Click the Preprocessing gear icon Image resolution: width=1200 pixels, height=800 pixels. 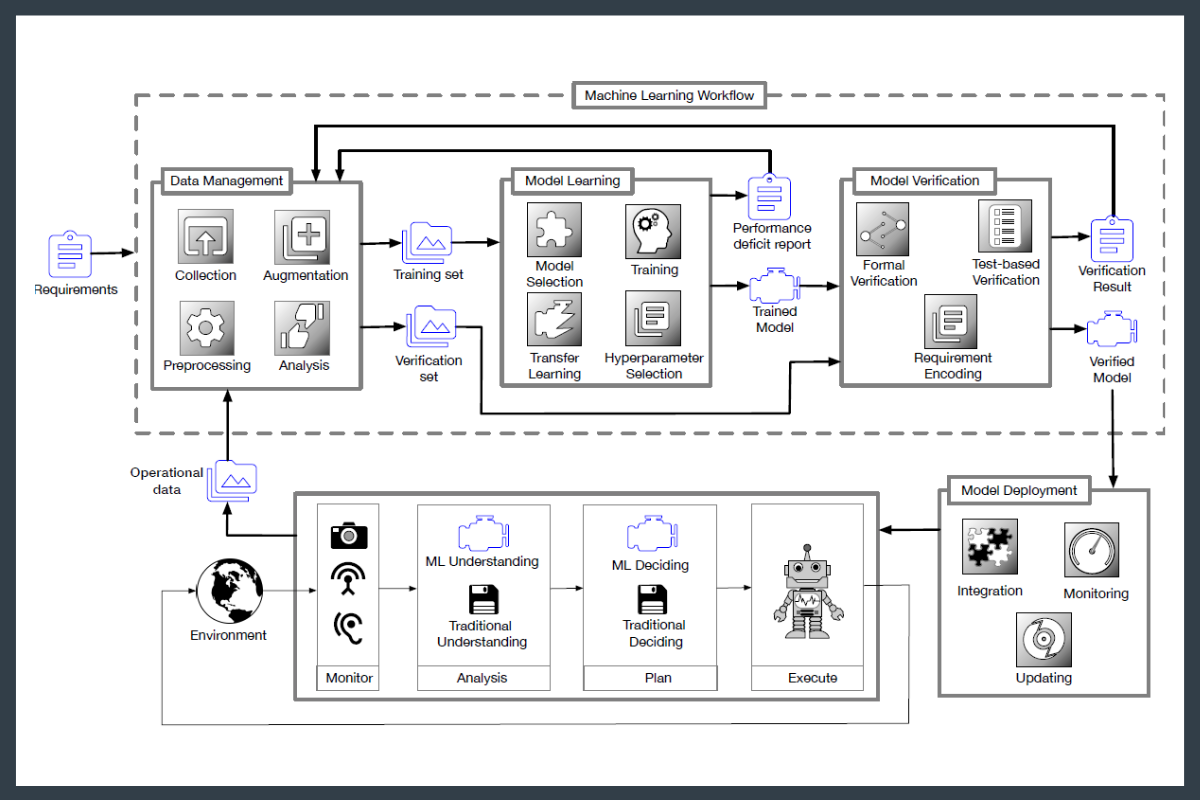[x=206, y=328]
